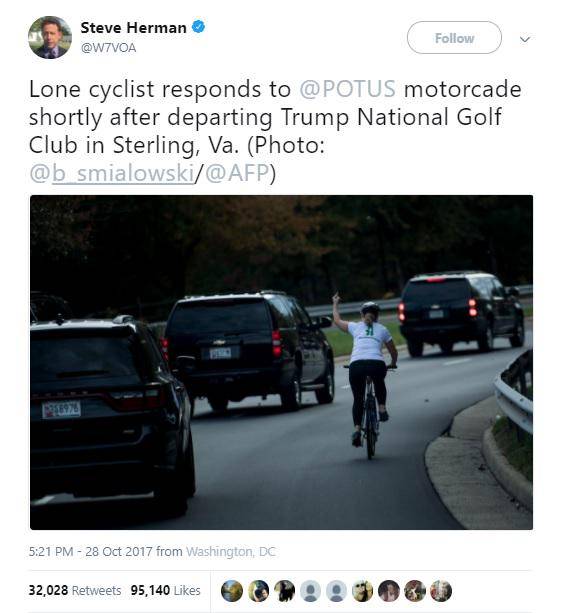Viewport: 561px width, 613px height.
Task: Open the @POTUS mention link
Action: point(348,89)
